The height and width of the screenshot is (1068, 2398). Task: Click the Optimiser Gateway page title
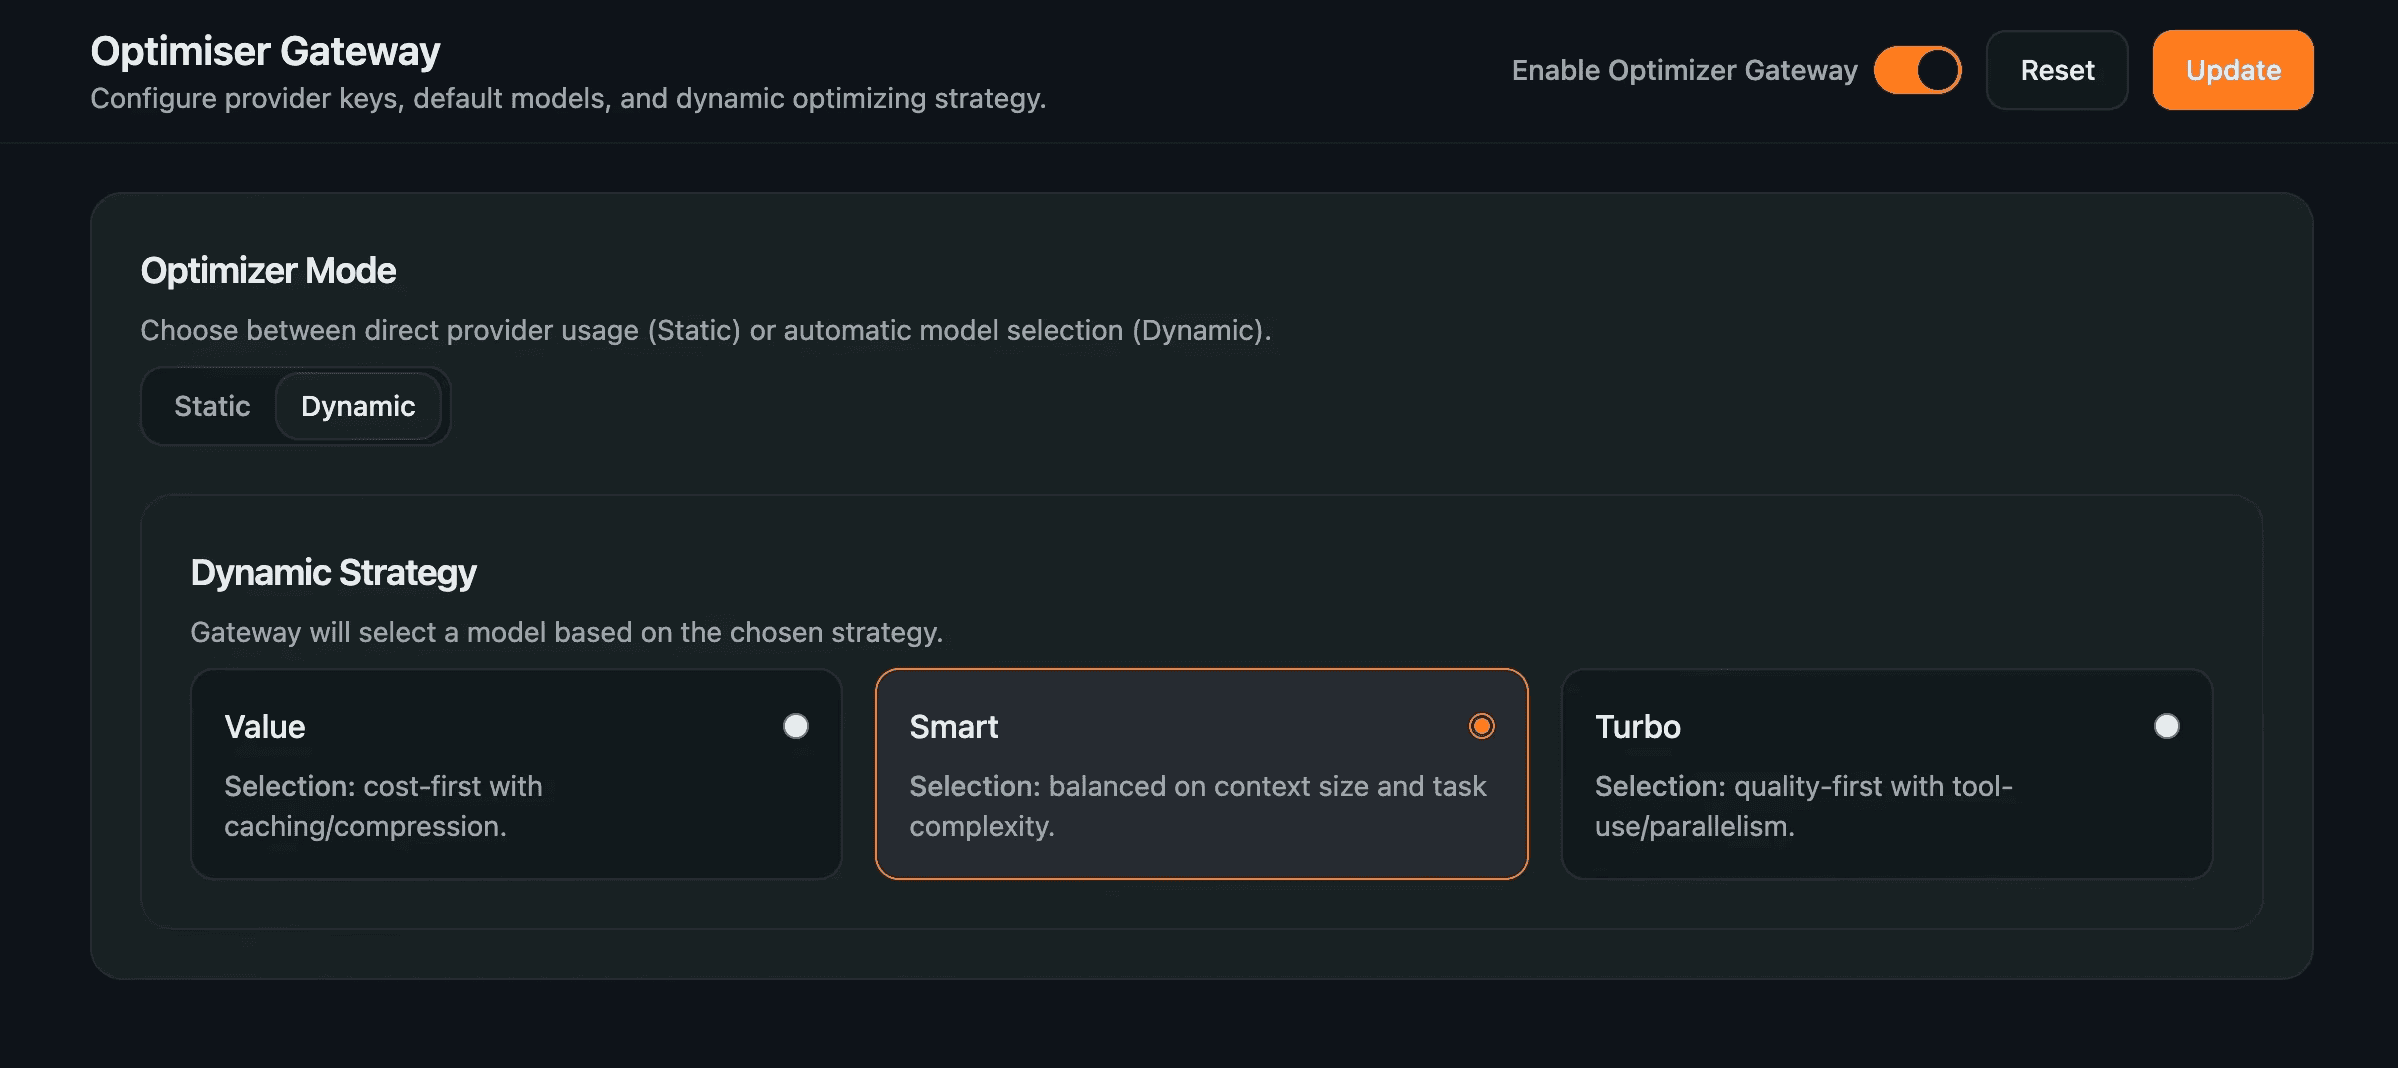pyautogui.click(x=265, y=51)
